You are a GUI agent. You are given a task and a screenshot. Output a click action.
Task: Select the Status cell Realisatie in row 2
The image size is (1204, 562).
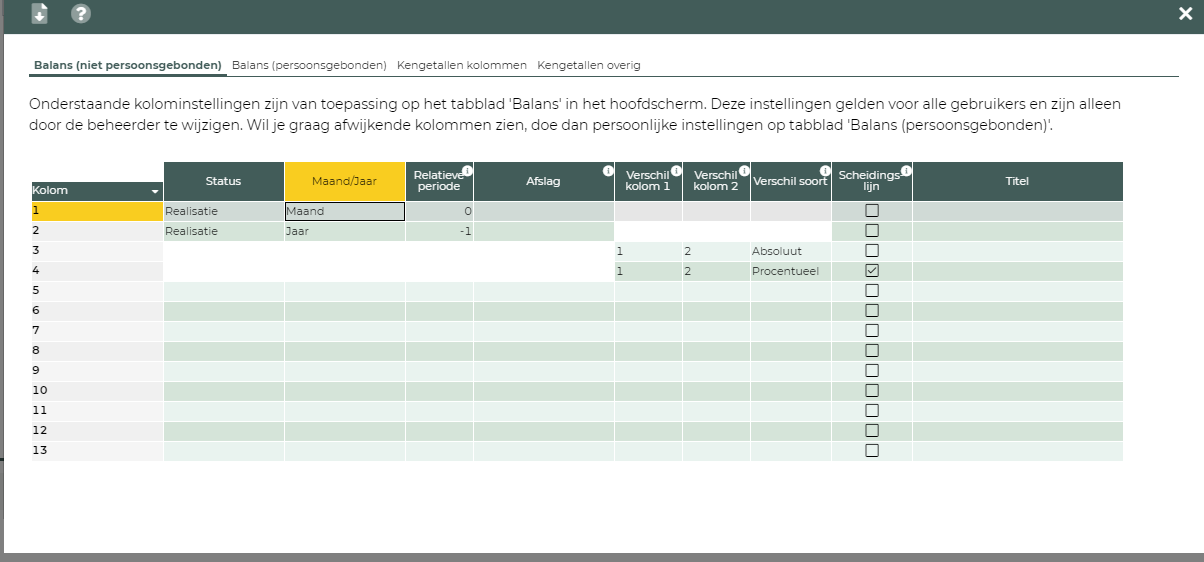point(224,231)
